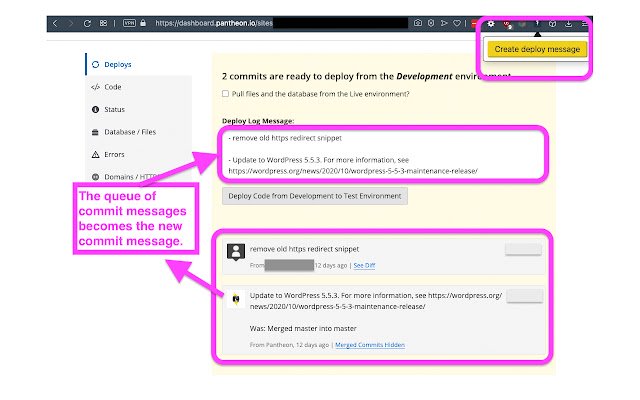Check Pull files and database from Live
Screen dimensions: 640x400
(x=225, y=93)
